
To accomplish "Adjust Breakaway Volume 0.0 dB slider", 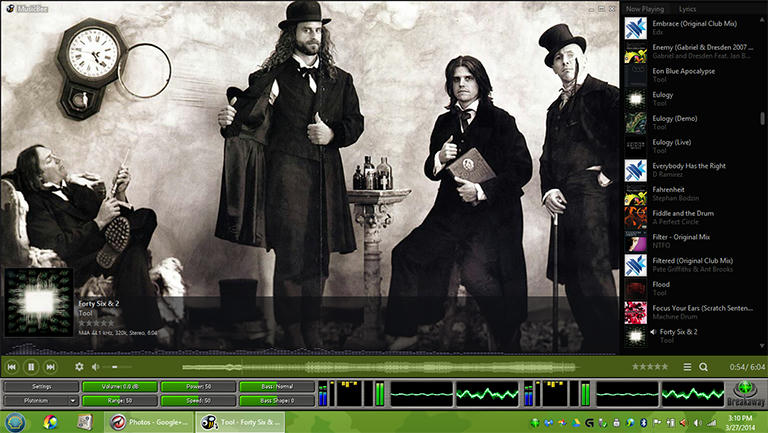I will click(x=120, y=386).
